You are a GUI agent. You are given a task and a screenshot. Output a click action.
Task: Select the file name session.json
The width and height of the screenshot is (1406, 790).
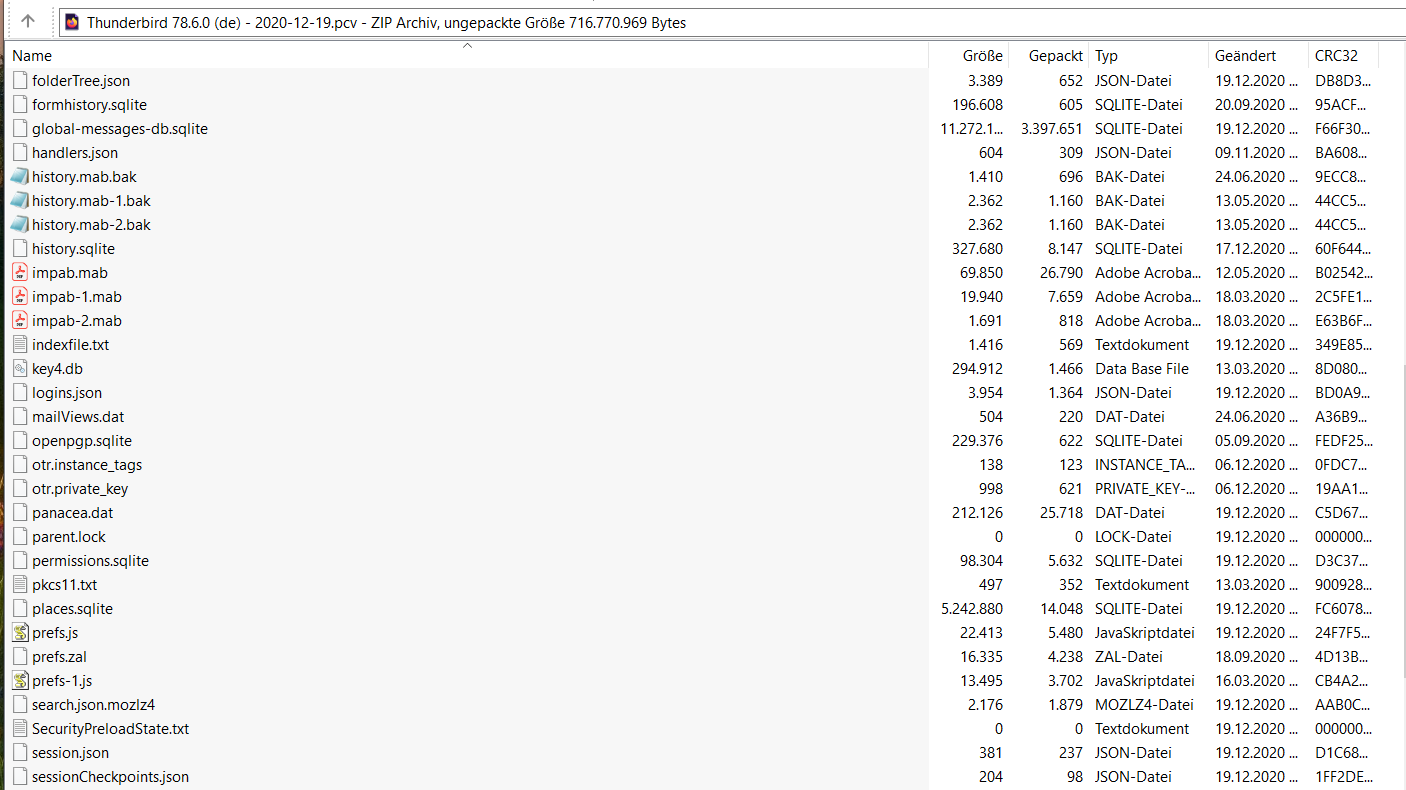[x=70, y=753]
